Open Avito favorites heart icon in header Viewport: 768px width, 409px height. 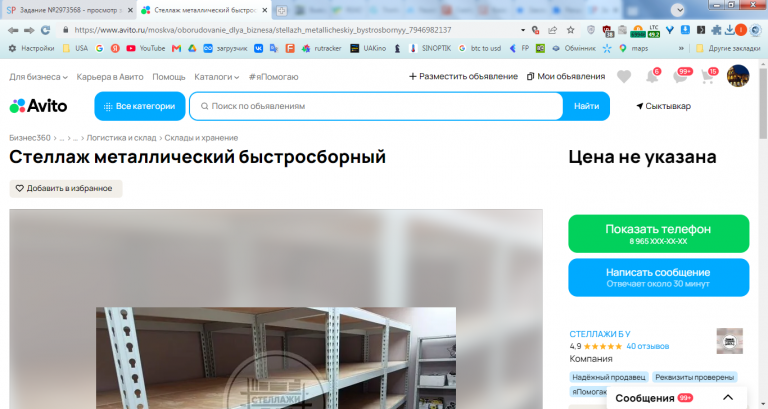tap(624, 76)
